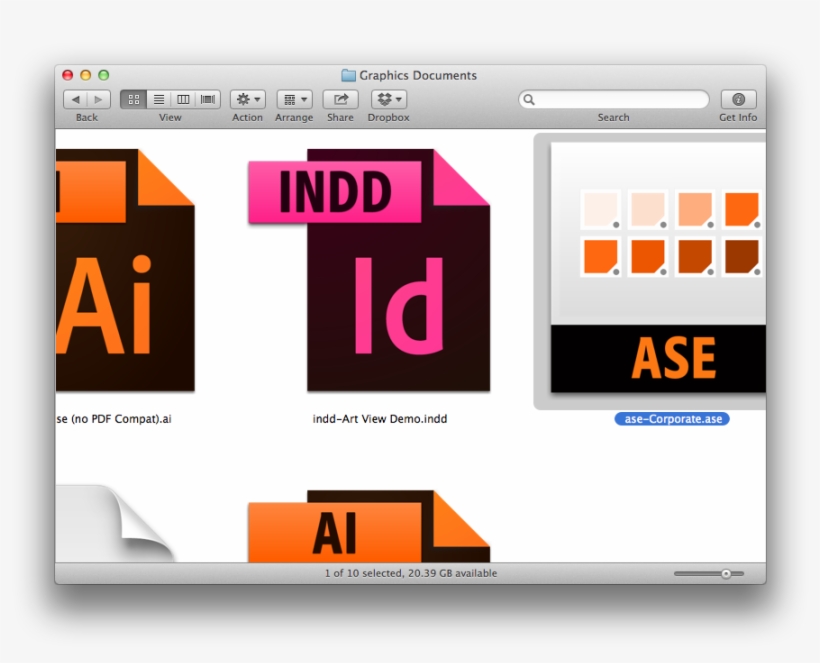Viewport: 820px width, 663px height.
Task: Click the file name indd-Art View Demo.indd
Action: (x=380, y=419)
